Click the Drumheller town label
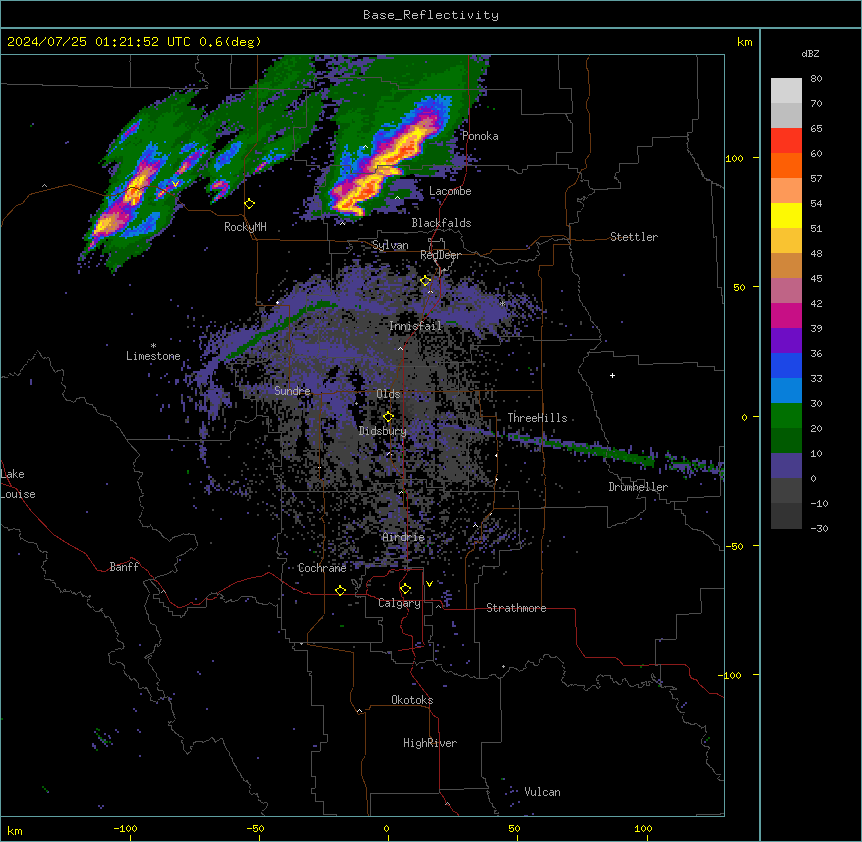This screenshot has width=862, height=842. (x=638, y=487)
